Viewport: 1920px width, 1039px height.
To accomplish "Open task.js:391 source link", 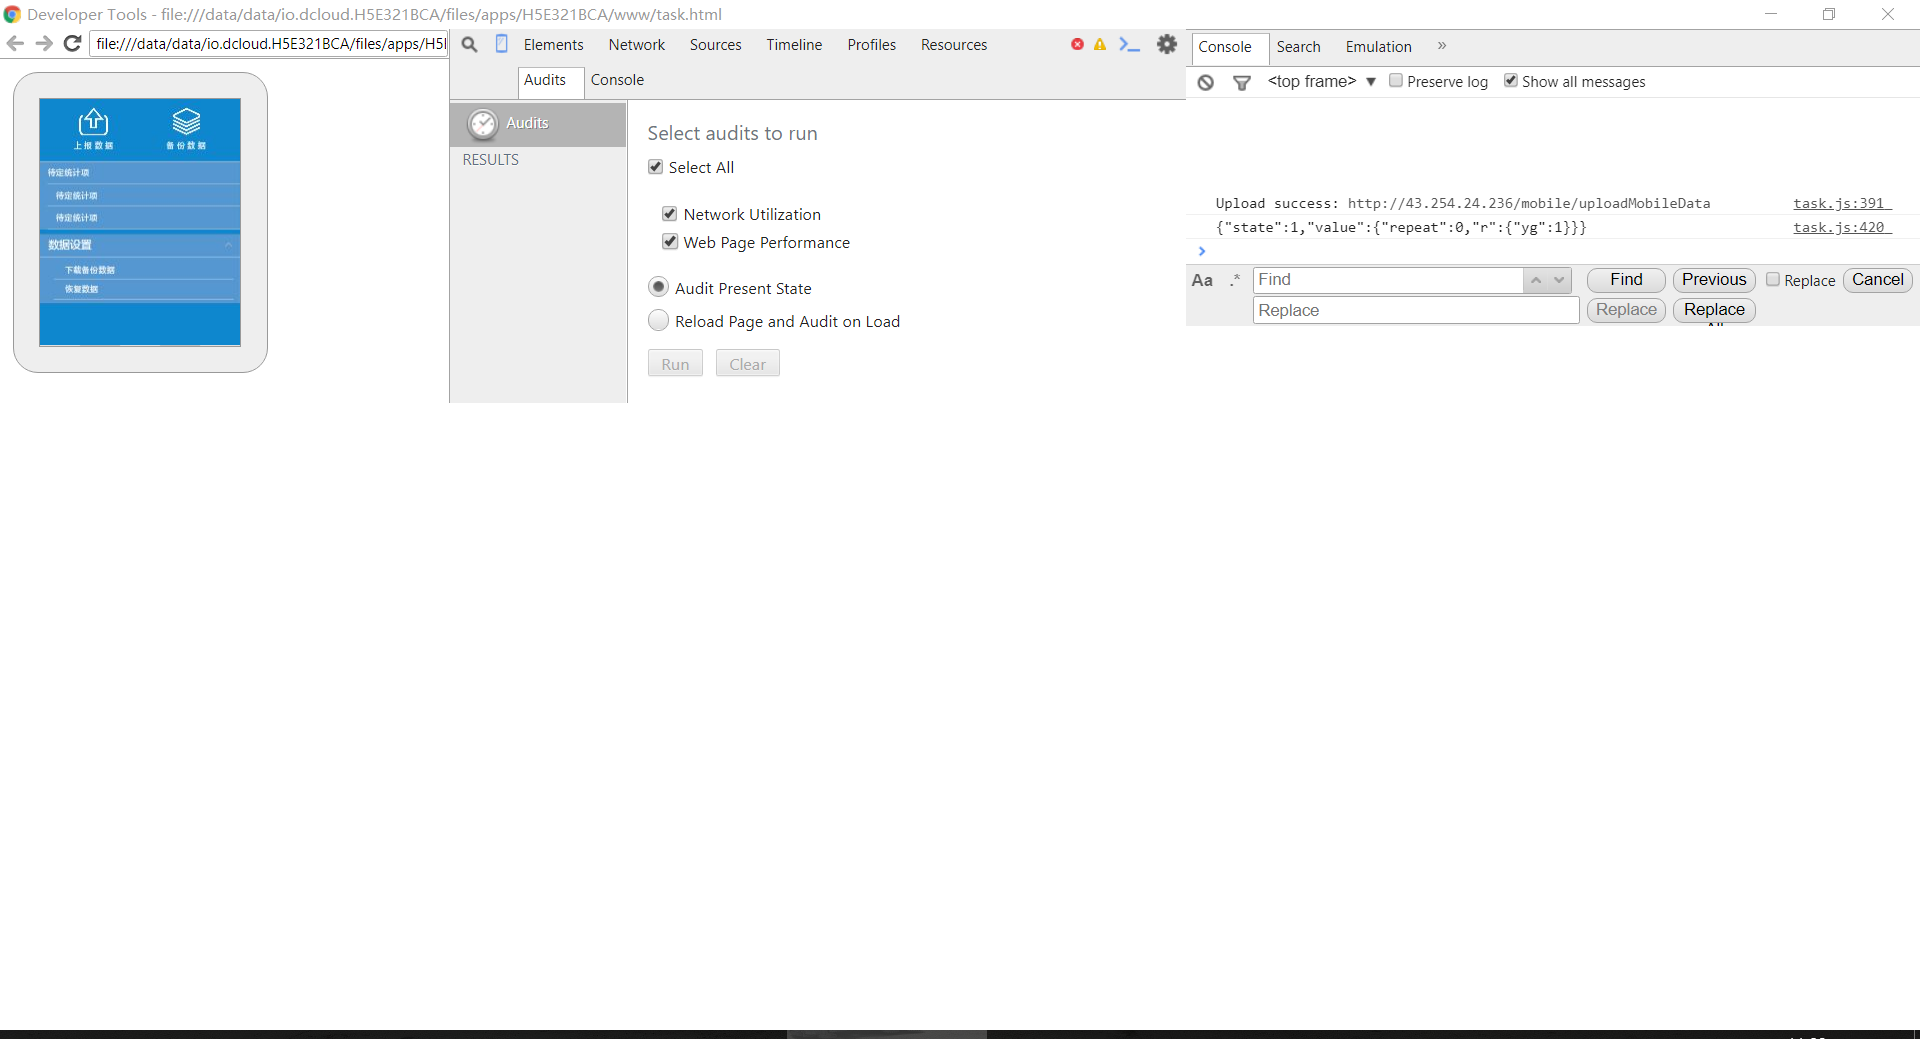I will [x=1842, y=203].
